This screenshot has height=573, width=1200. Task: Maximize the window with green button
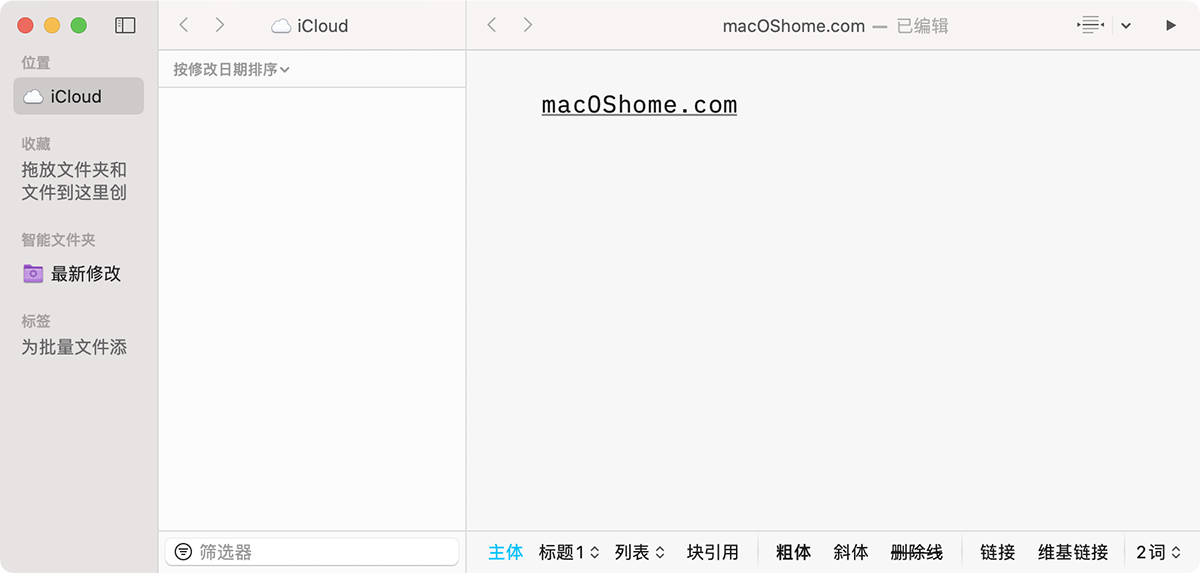78,26
